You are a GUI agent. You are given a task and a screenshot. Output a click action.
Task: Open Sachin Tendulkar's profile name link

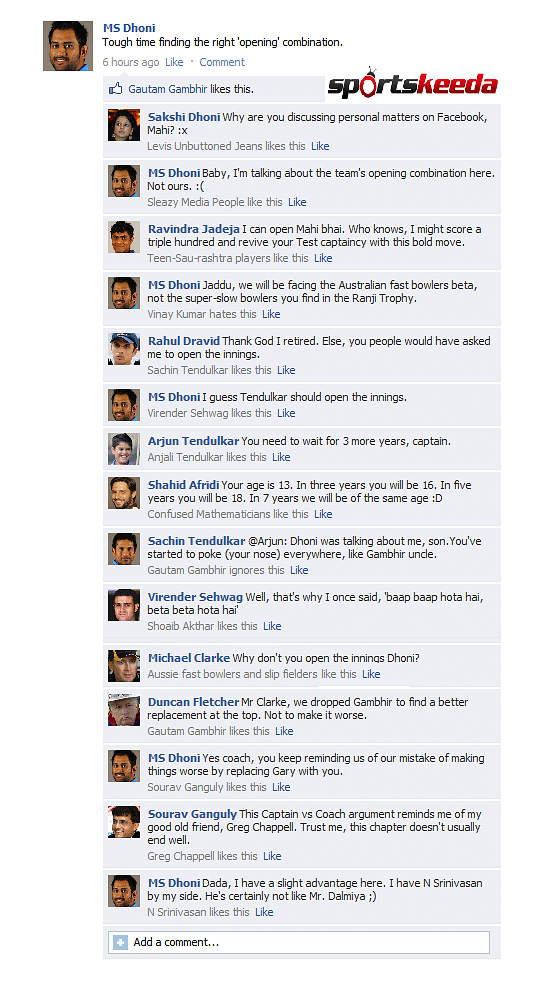pos(197,541)
